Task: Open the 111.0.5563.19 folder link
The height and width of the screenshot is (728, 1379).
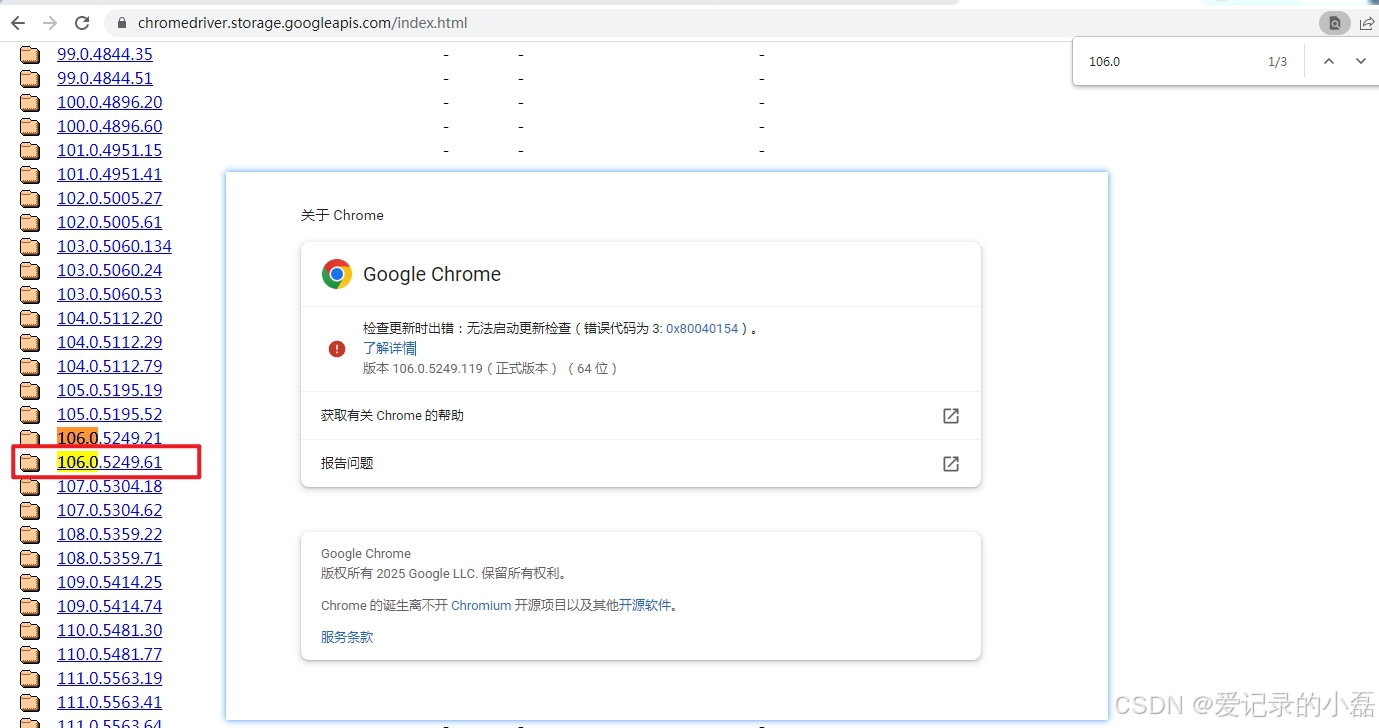Action: pos(109,678)
